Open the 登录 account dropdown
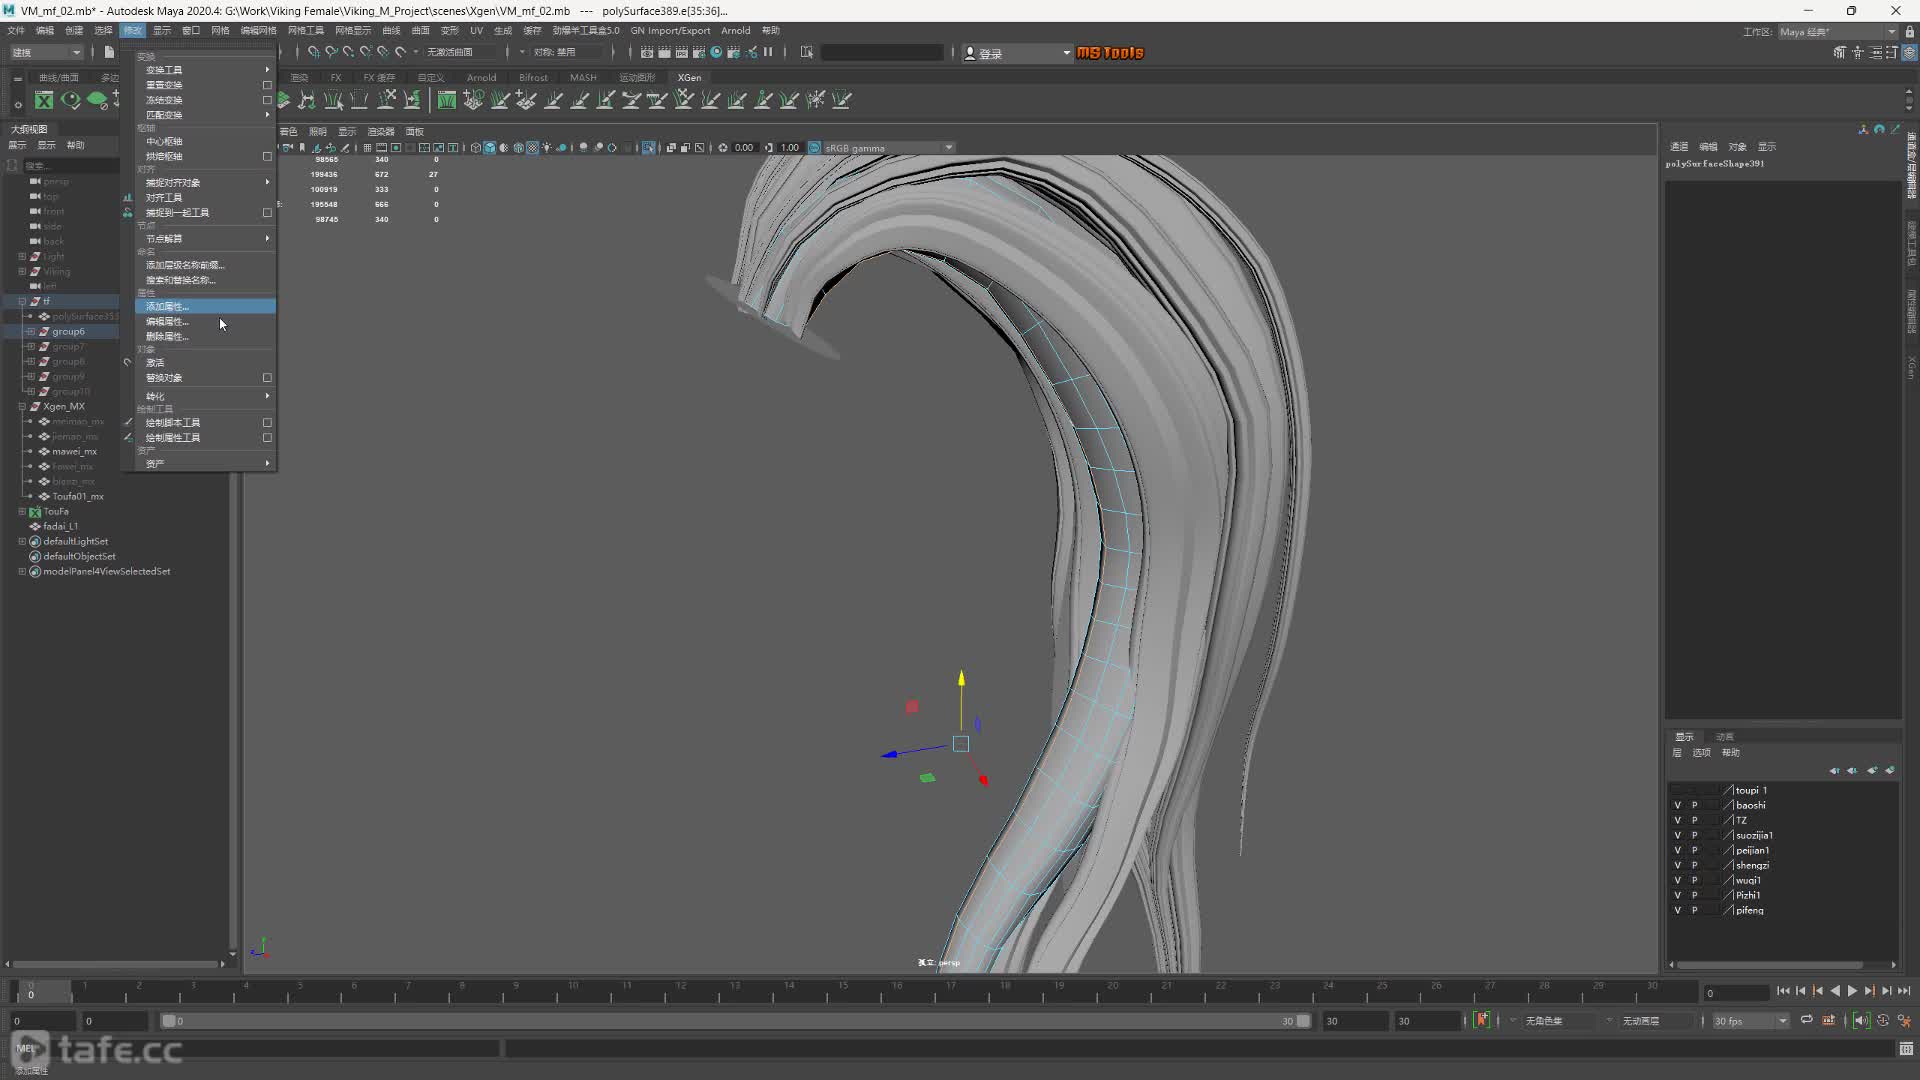The image size is (1920, 1080). point(1017,53)
